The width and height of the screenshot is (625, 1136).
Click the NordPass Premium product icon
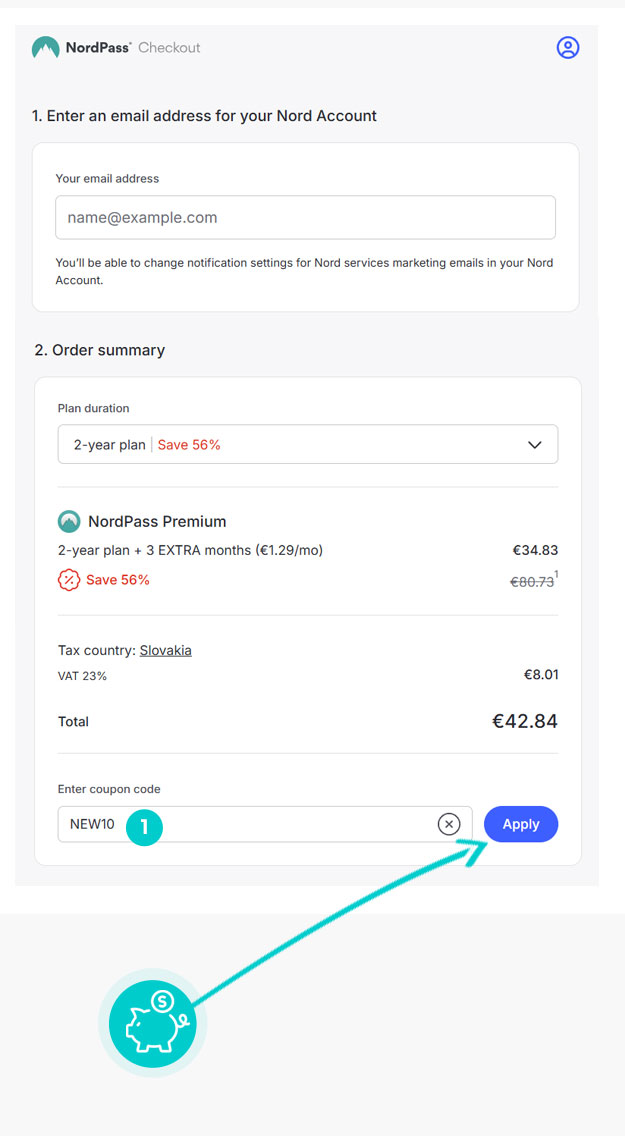[x=69, y=521]
